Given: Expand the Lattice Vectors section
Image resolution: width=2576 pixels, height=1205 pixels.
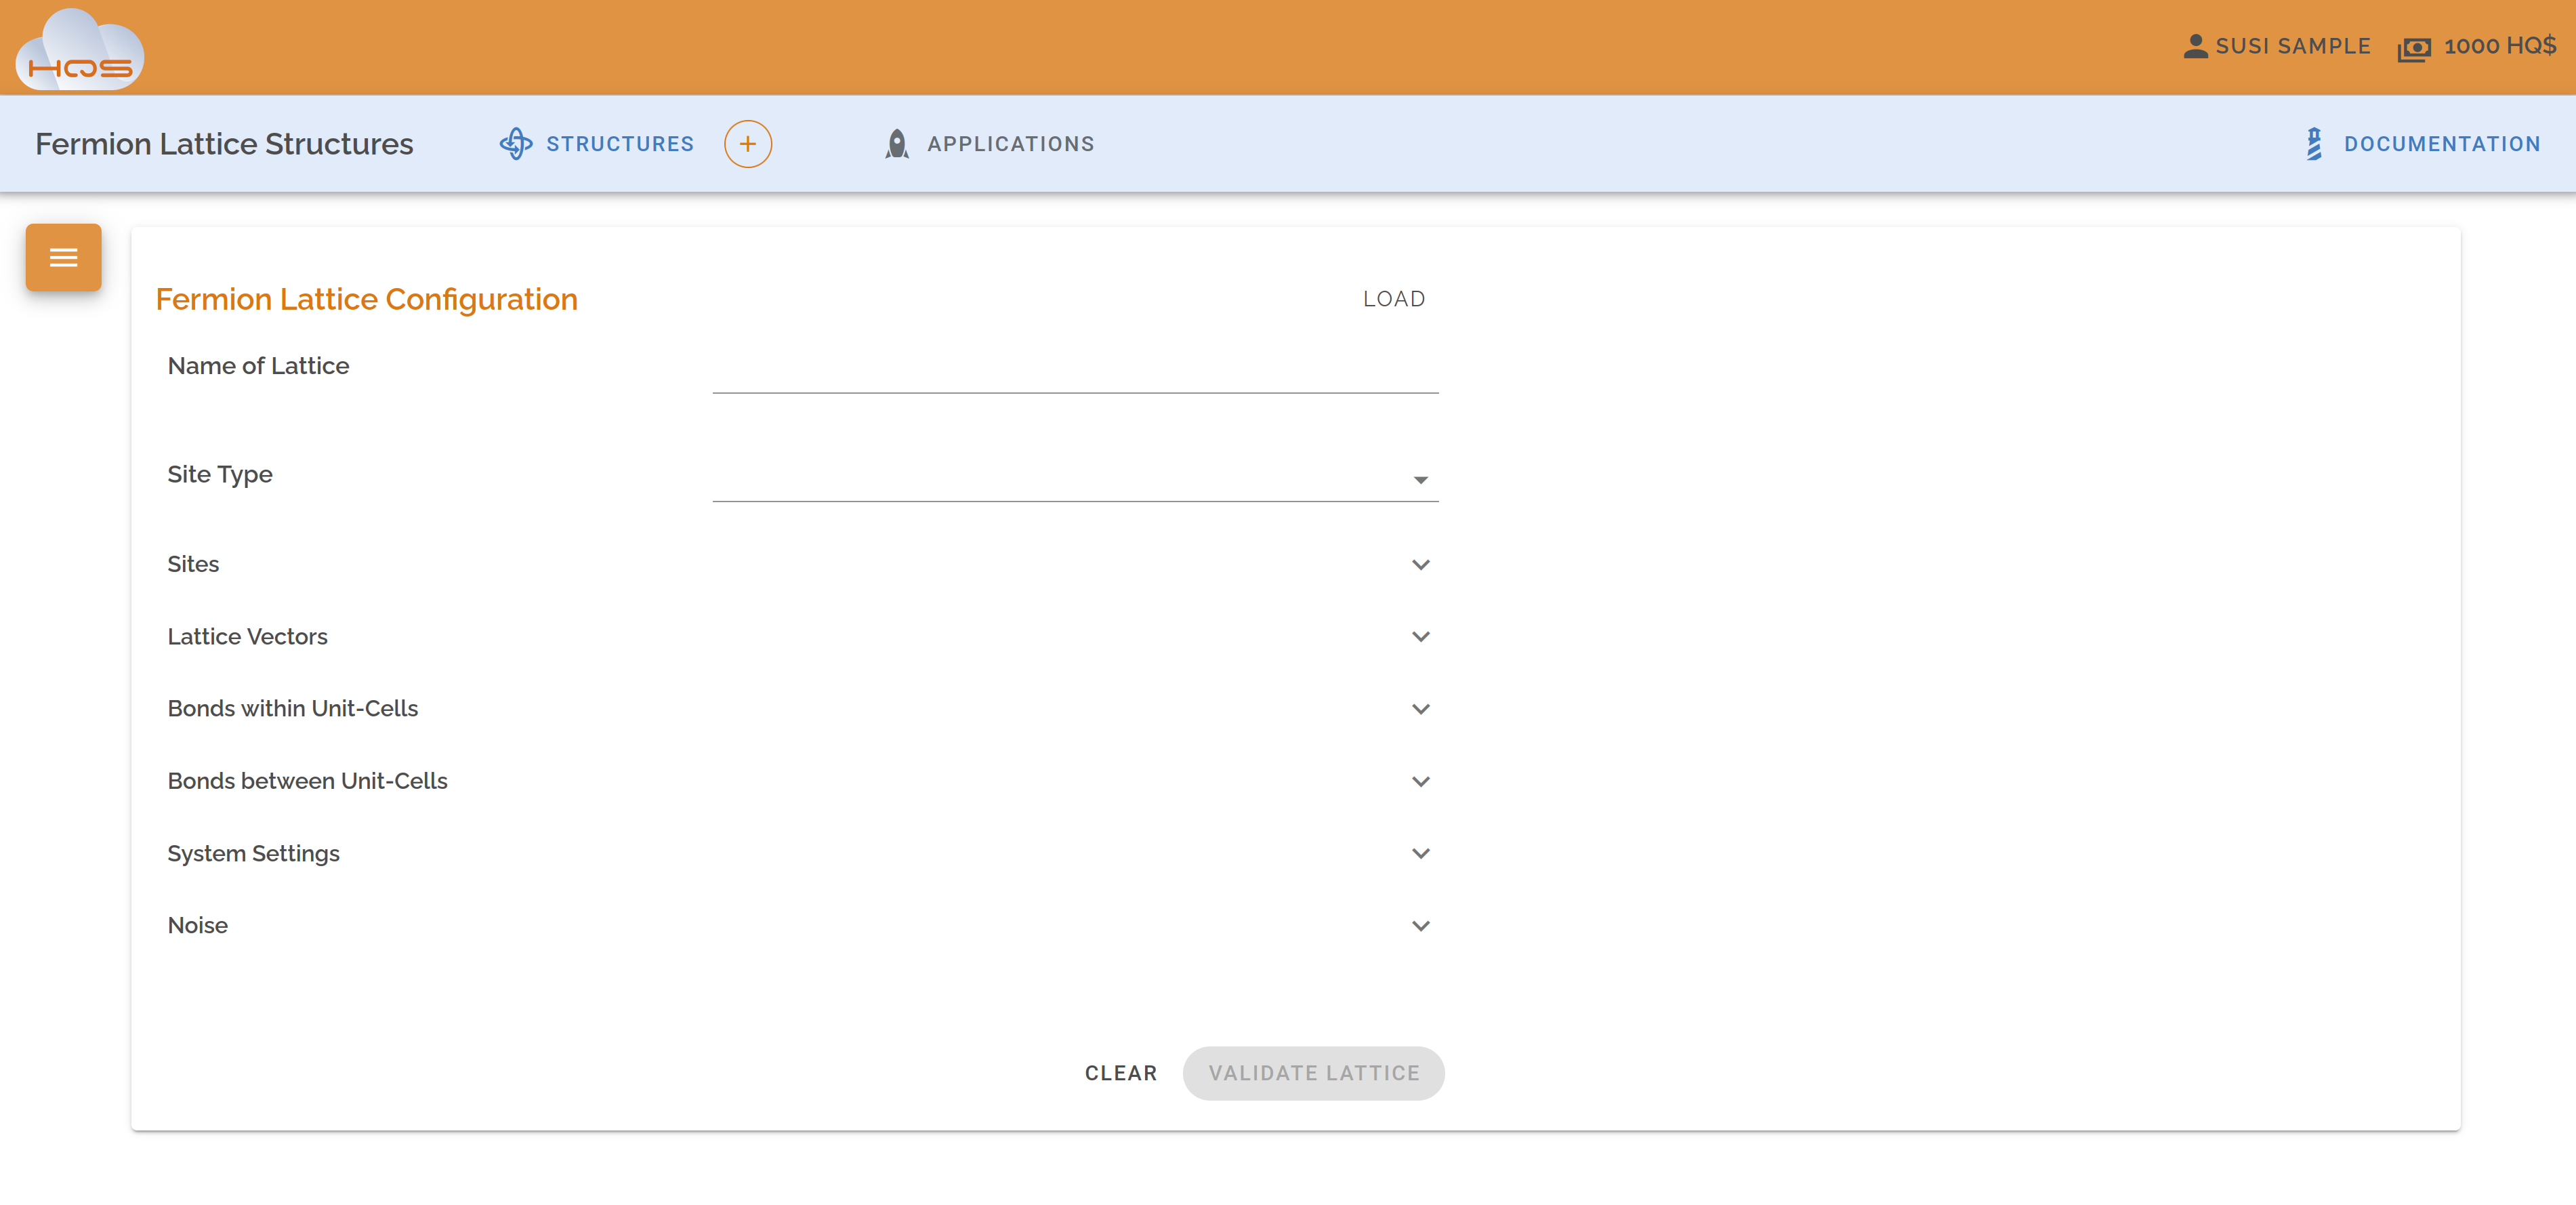Looking at the screenshot, I should 1421,636.
